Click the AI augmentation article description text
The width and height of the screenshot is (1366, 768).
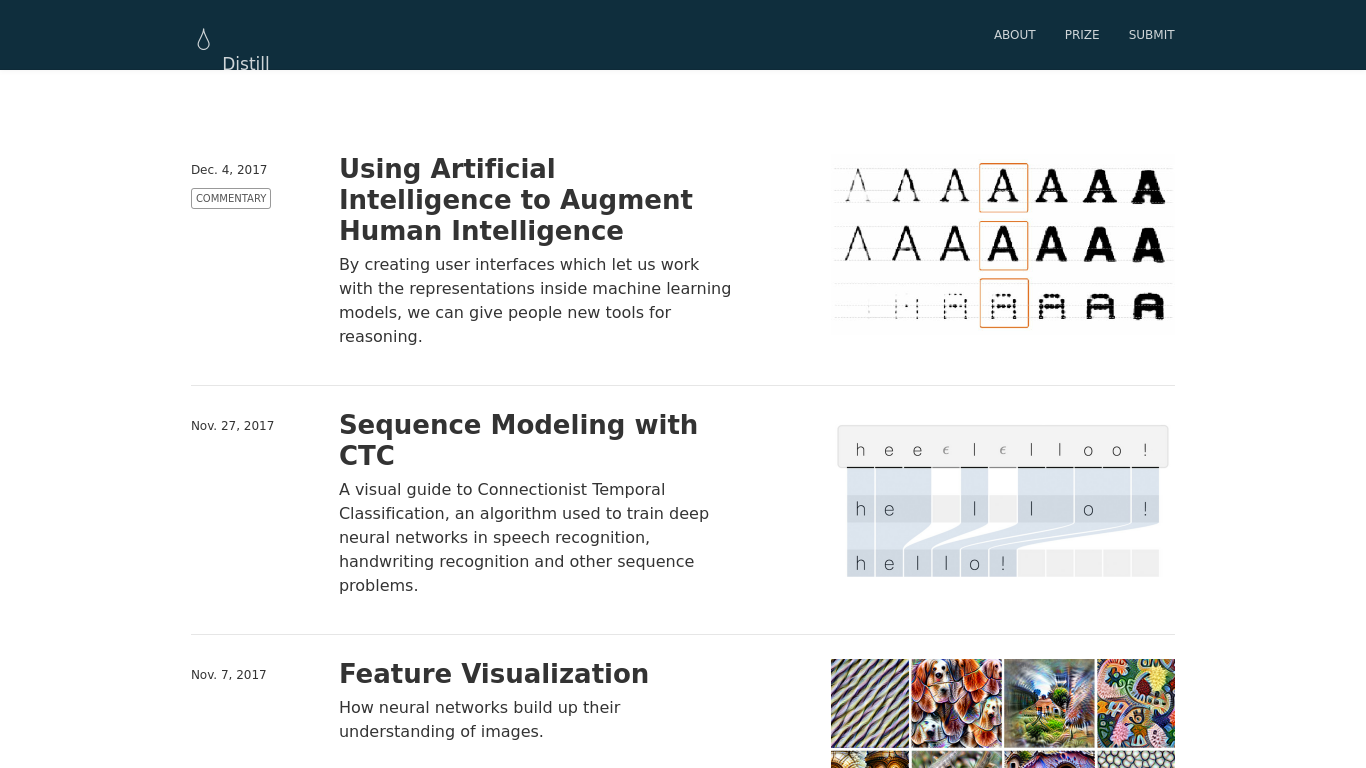pos(535,300)
